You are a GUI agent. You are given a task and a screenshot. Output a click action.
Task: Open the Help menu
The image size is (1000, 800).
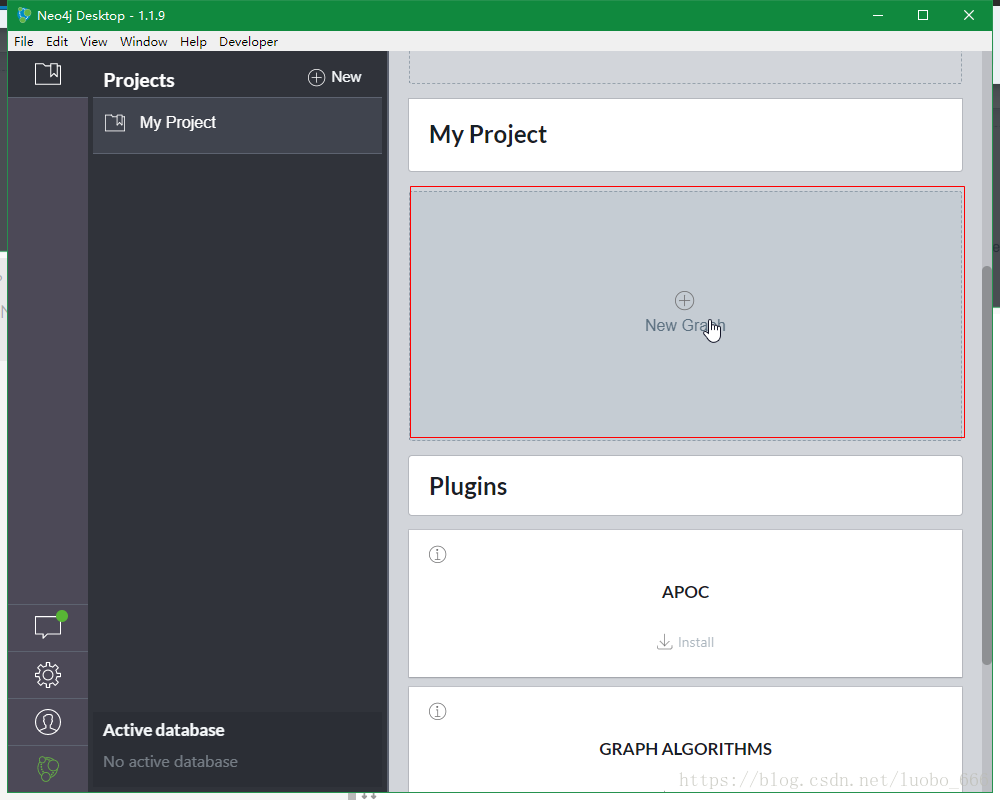tap(193, 41)
